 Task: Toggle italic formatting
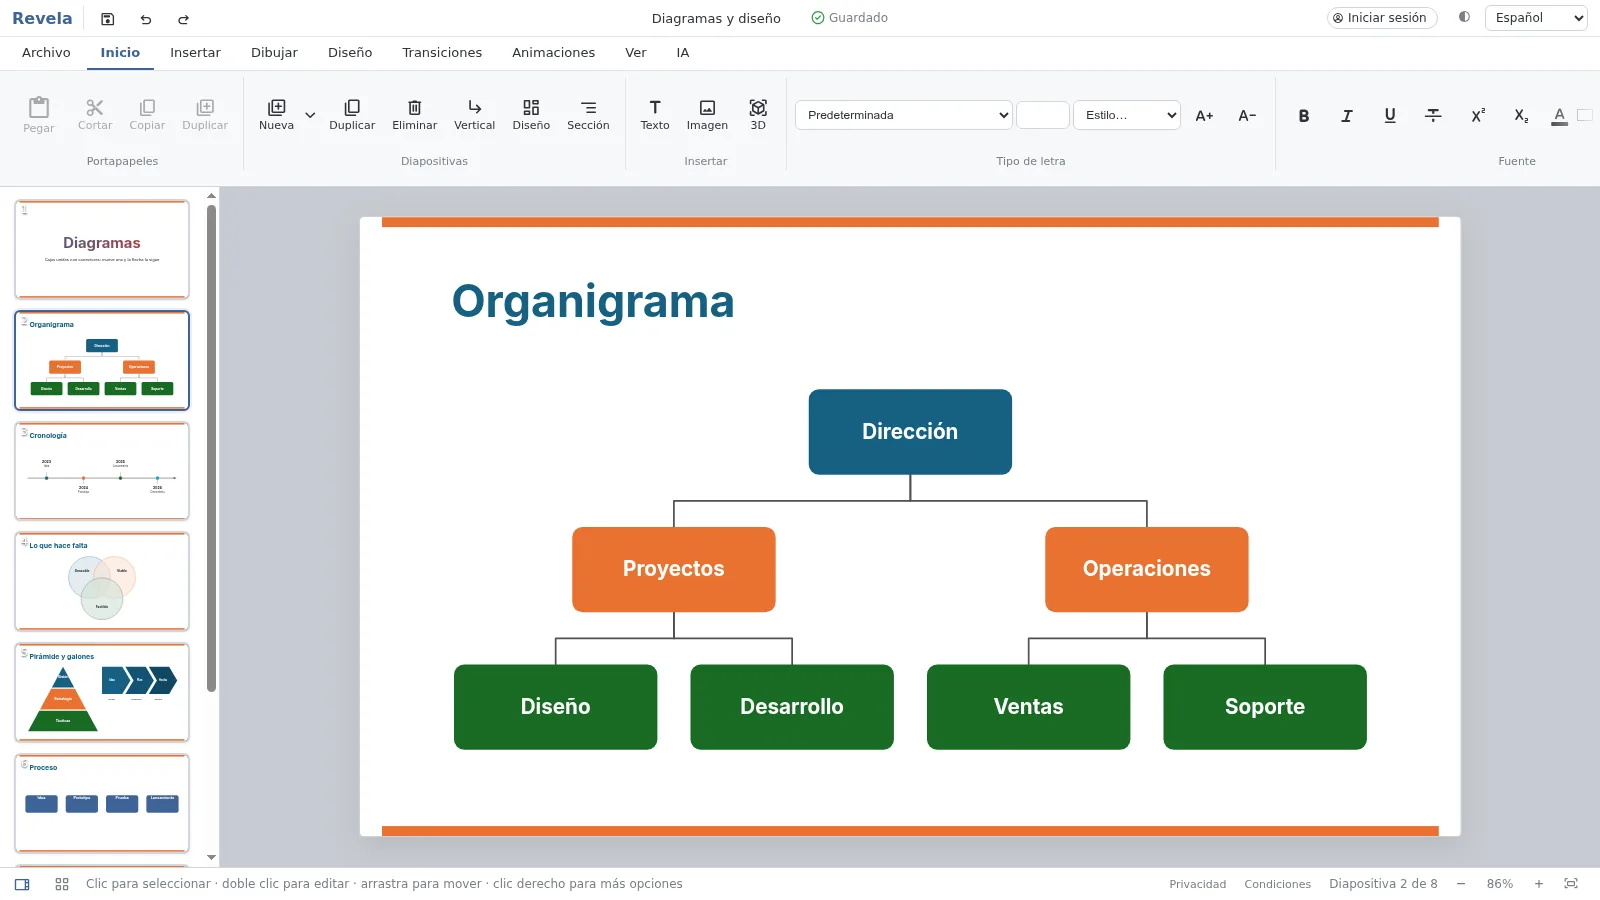[1347, 116]
